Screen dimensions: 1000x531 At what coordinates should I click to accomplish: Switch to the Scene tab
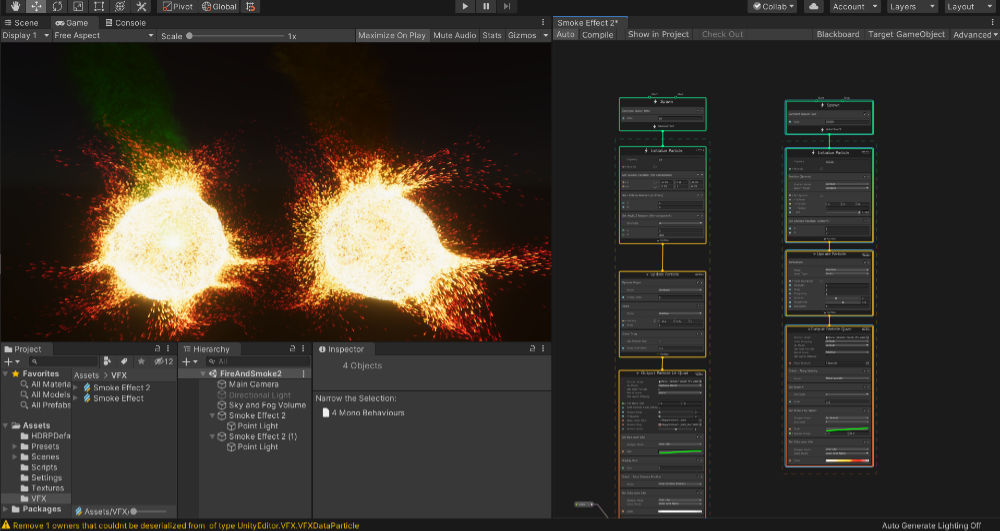coord(22,22)
